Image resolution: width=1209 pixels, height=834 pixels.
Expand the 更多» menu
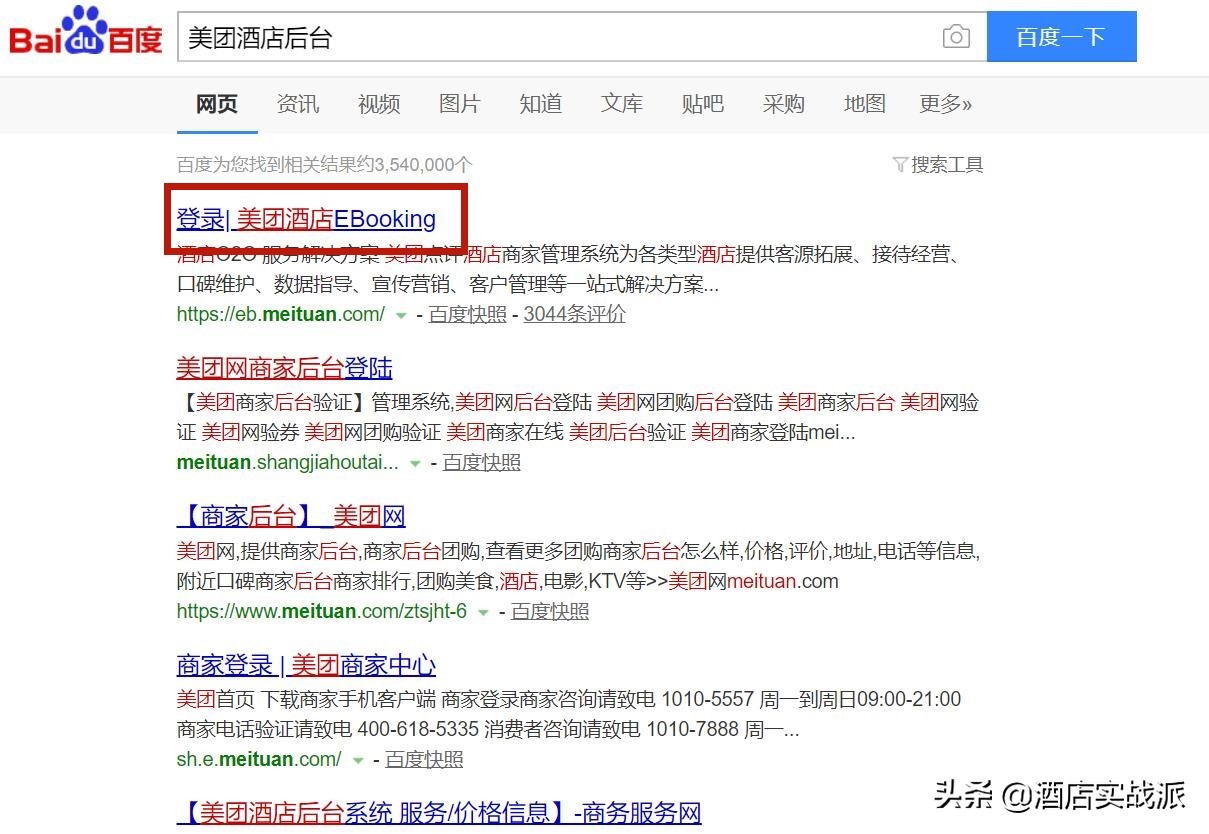click(944, 103)
